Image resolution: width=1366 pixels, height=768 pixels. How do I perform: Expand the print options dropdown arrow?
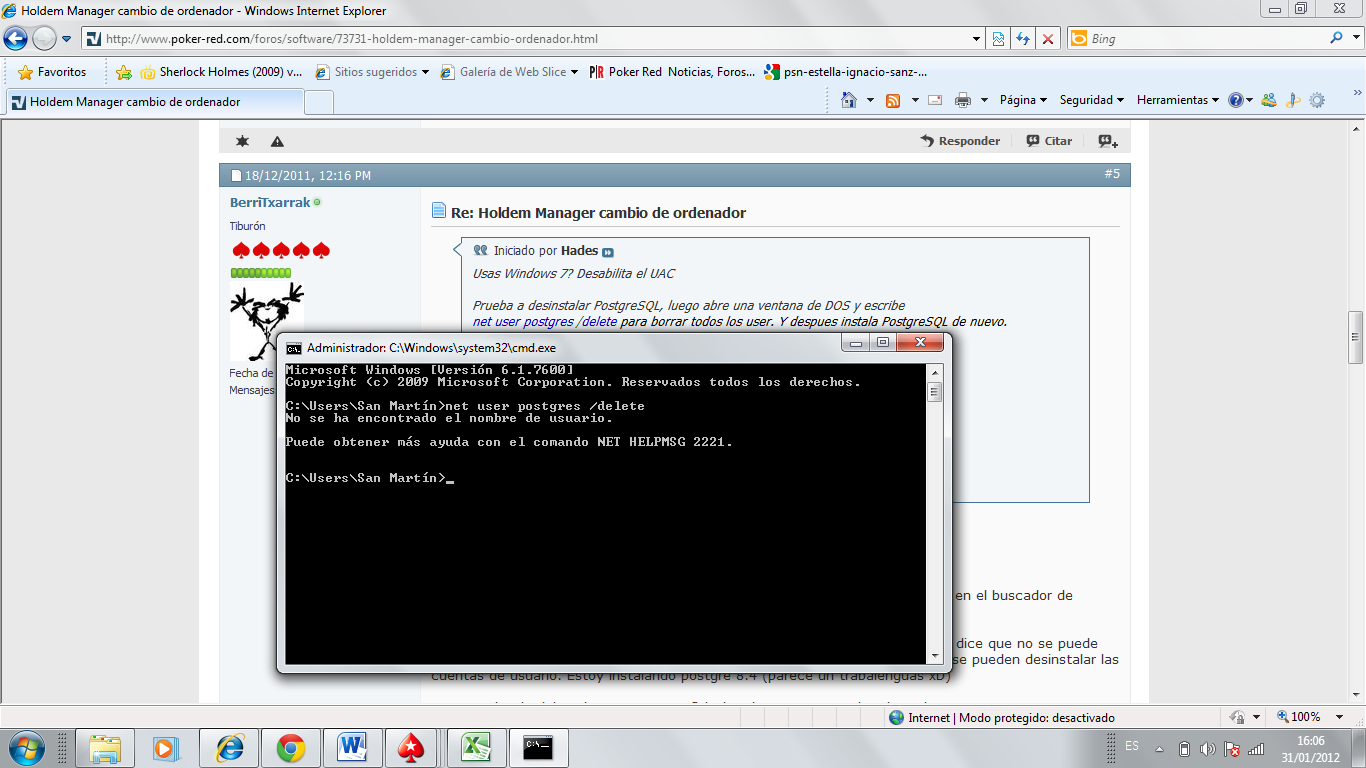tap(984, 100)
